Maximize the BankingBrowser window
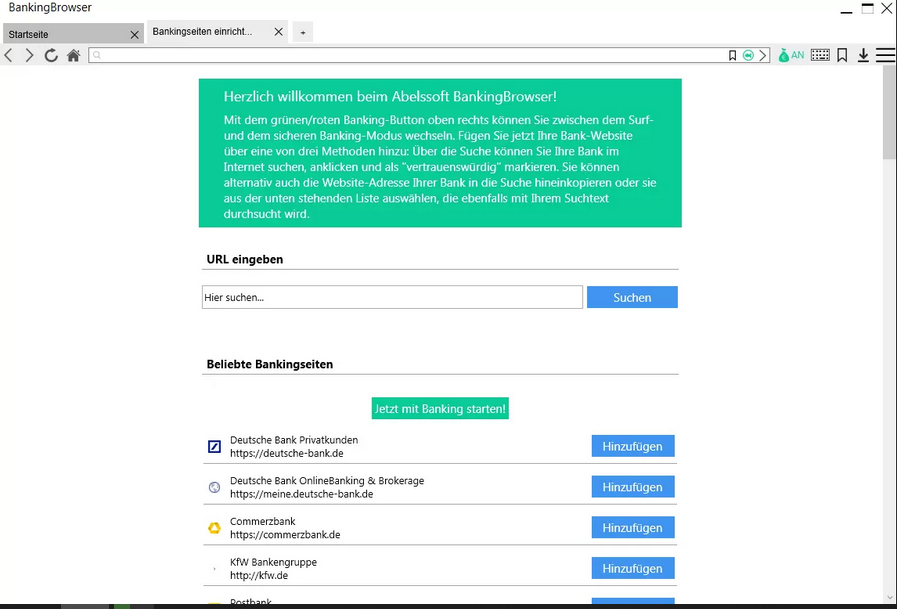Viewport: 897px width, 609px height. 867,9
